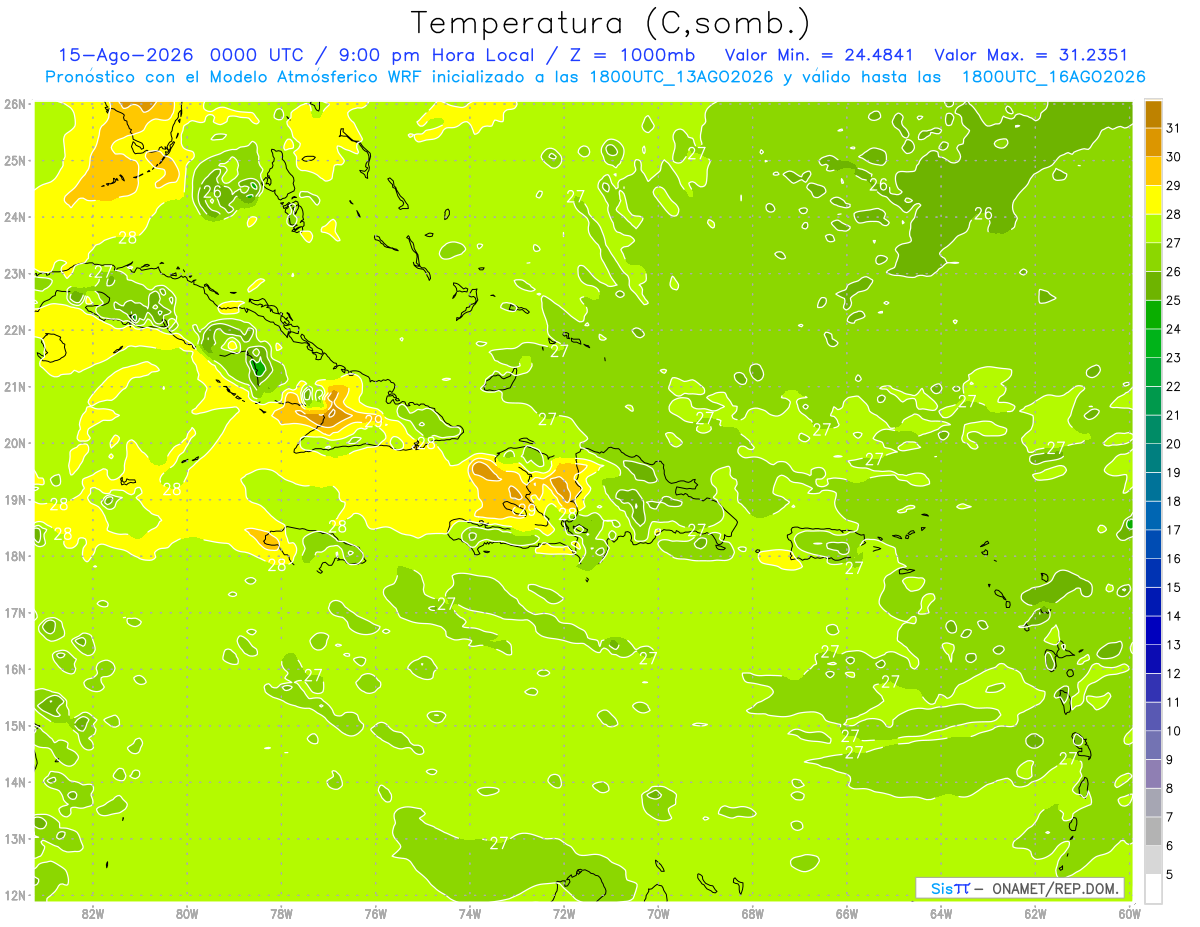Click the "62W" longitude axis label
1200x927 pixels.
click(x=1035, y=913)
